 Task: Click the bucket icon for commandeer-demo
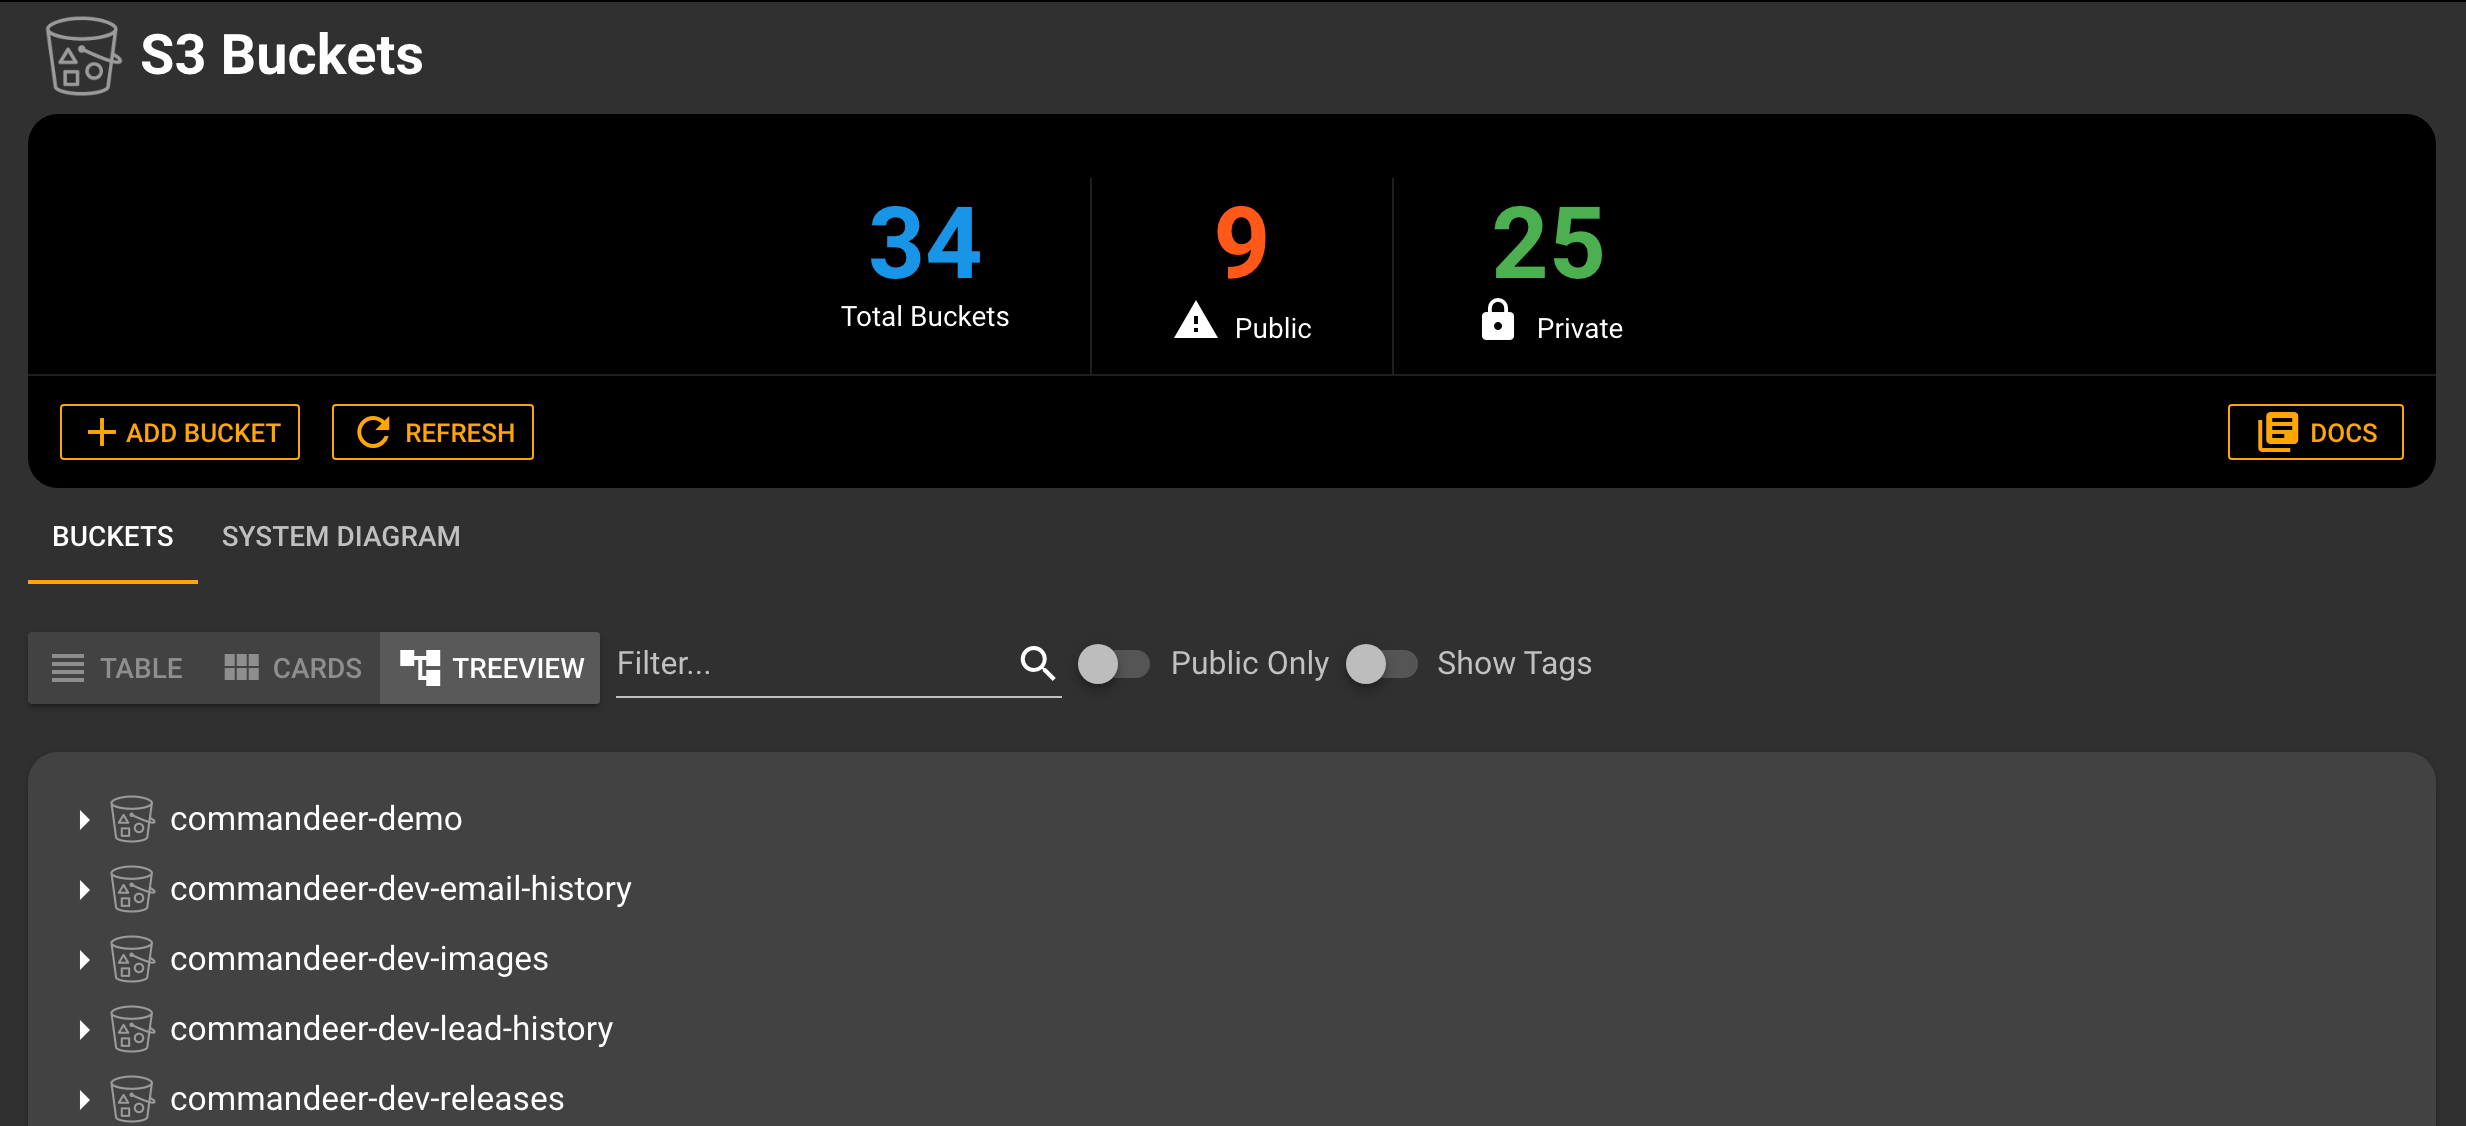pyautogui.click(x=132, y=819)
